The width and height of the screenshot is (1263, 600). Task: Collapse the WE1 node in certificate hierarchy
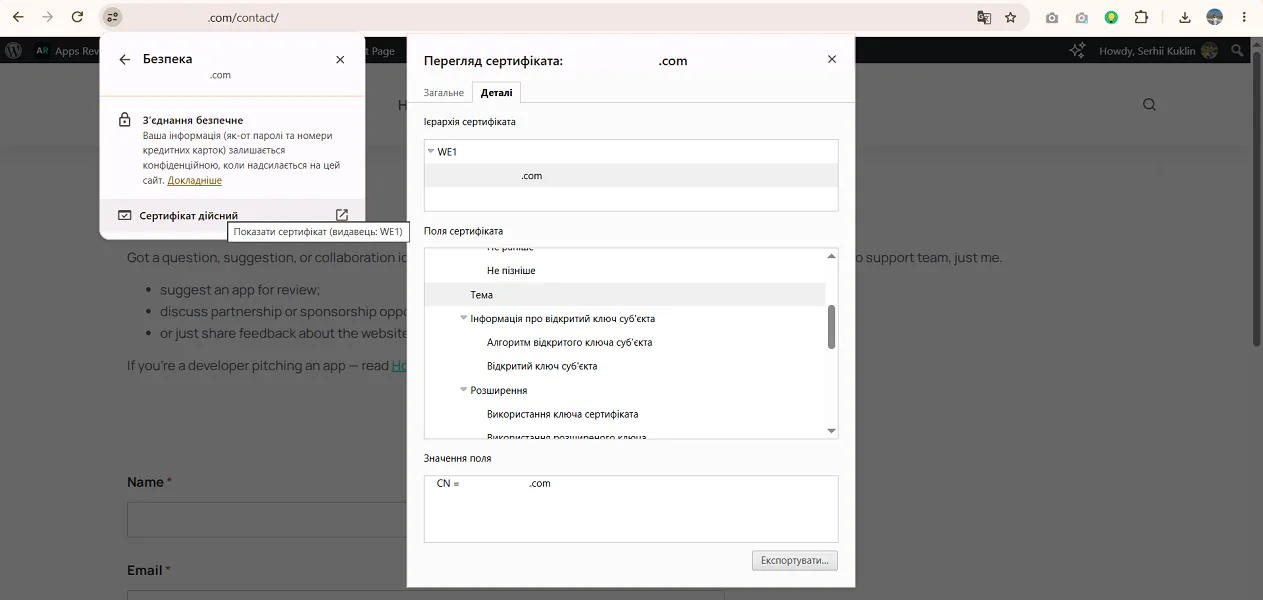(x=430, y=152)
